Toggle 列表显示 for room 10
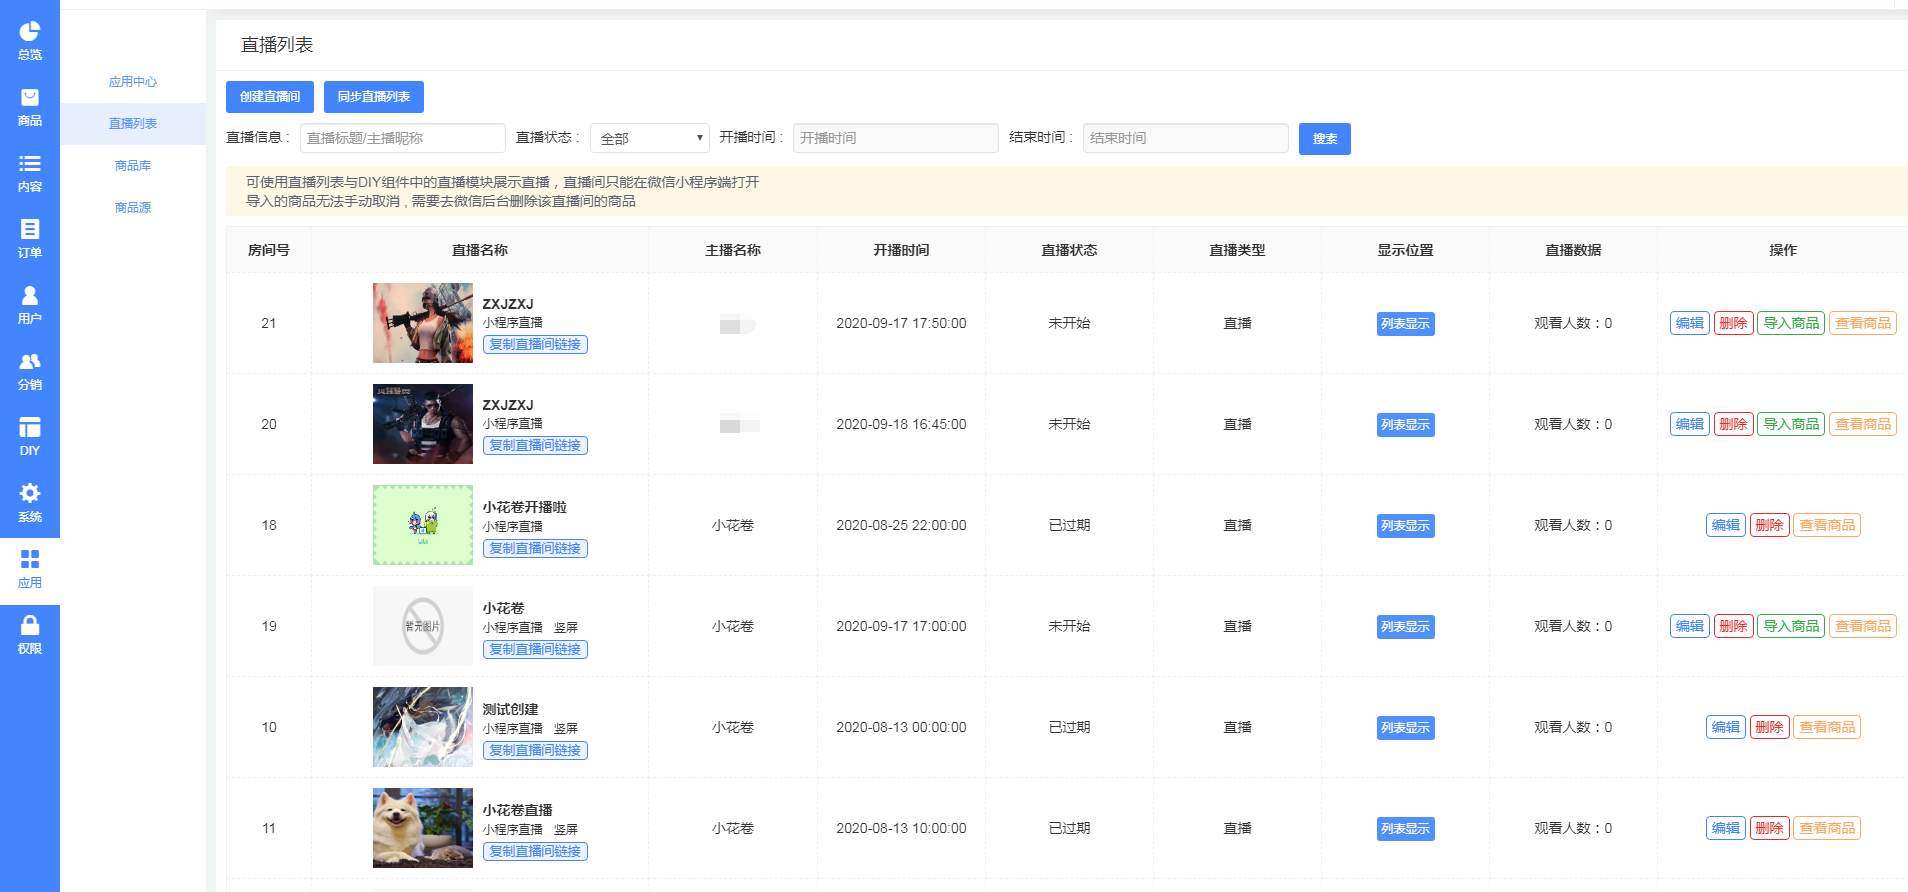1908x892 pixels. 1406,728
